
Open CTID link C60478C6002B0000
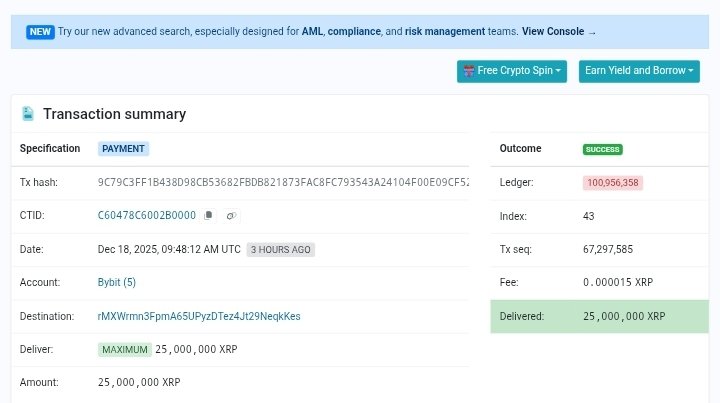coord(146,215)
